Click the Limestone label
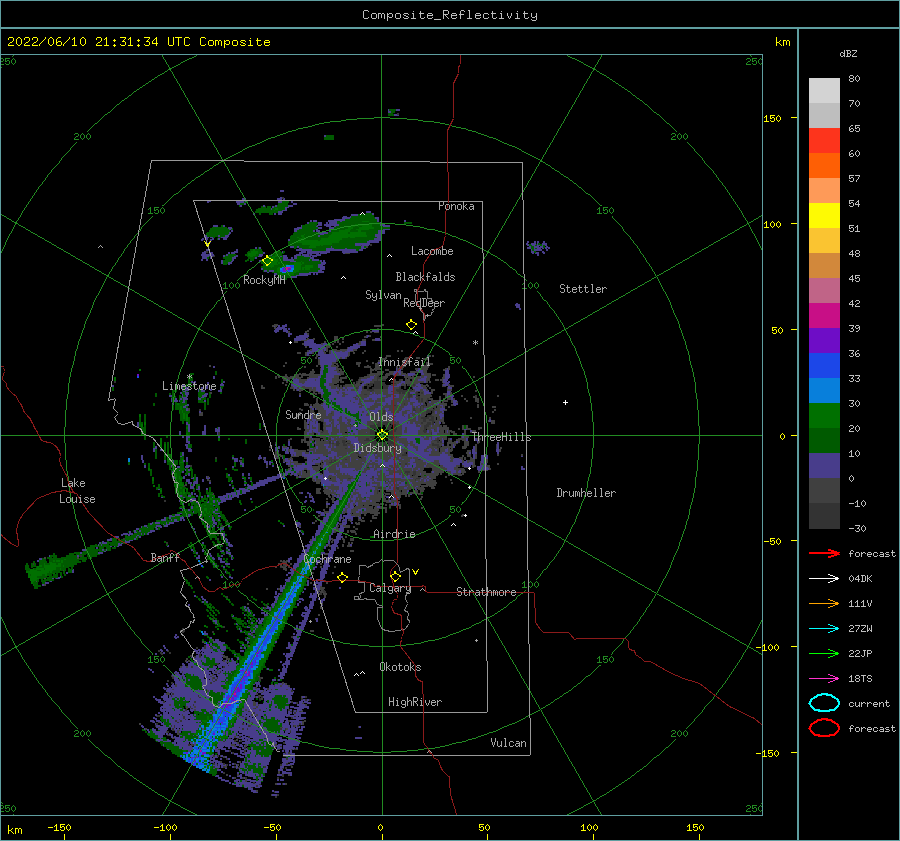The height and width of the screenshot is (841, 900). (x=189, y=386)
